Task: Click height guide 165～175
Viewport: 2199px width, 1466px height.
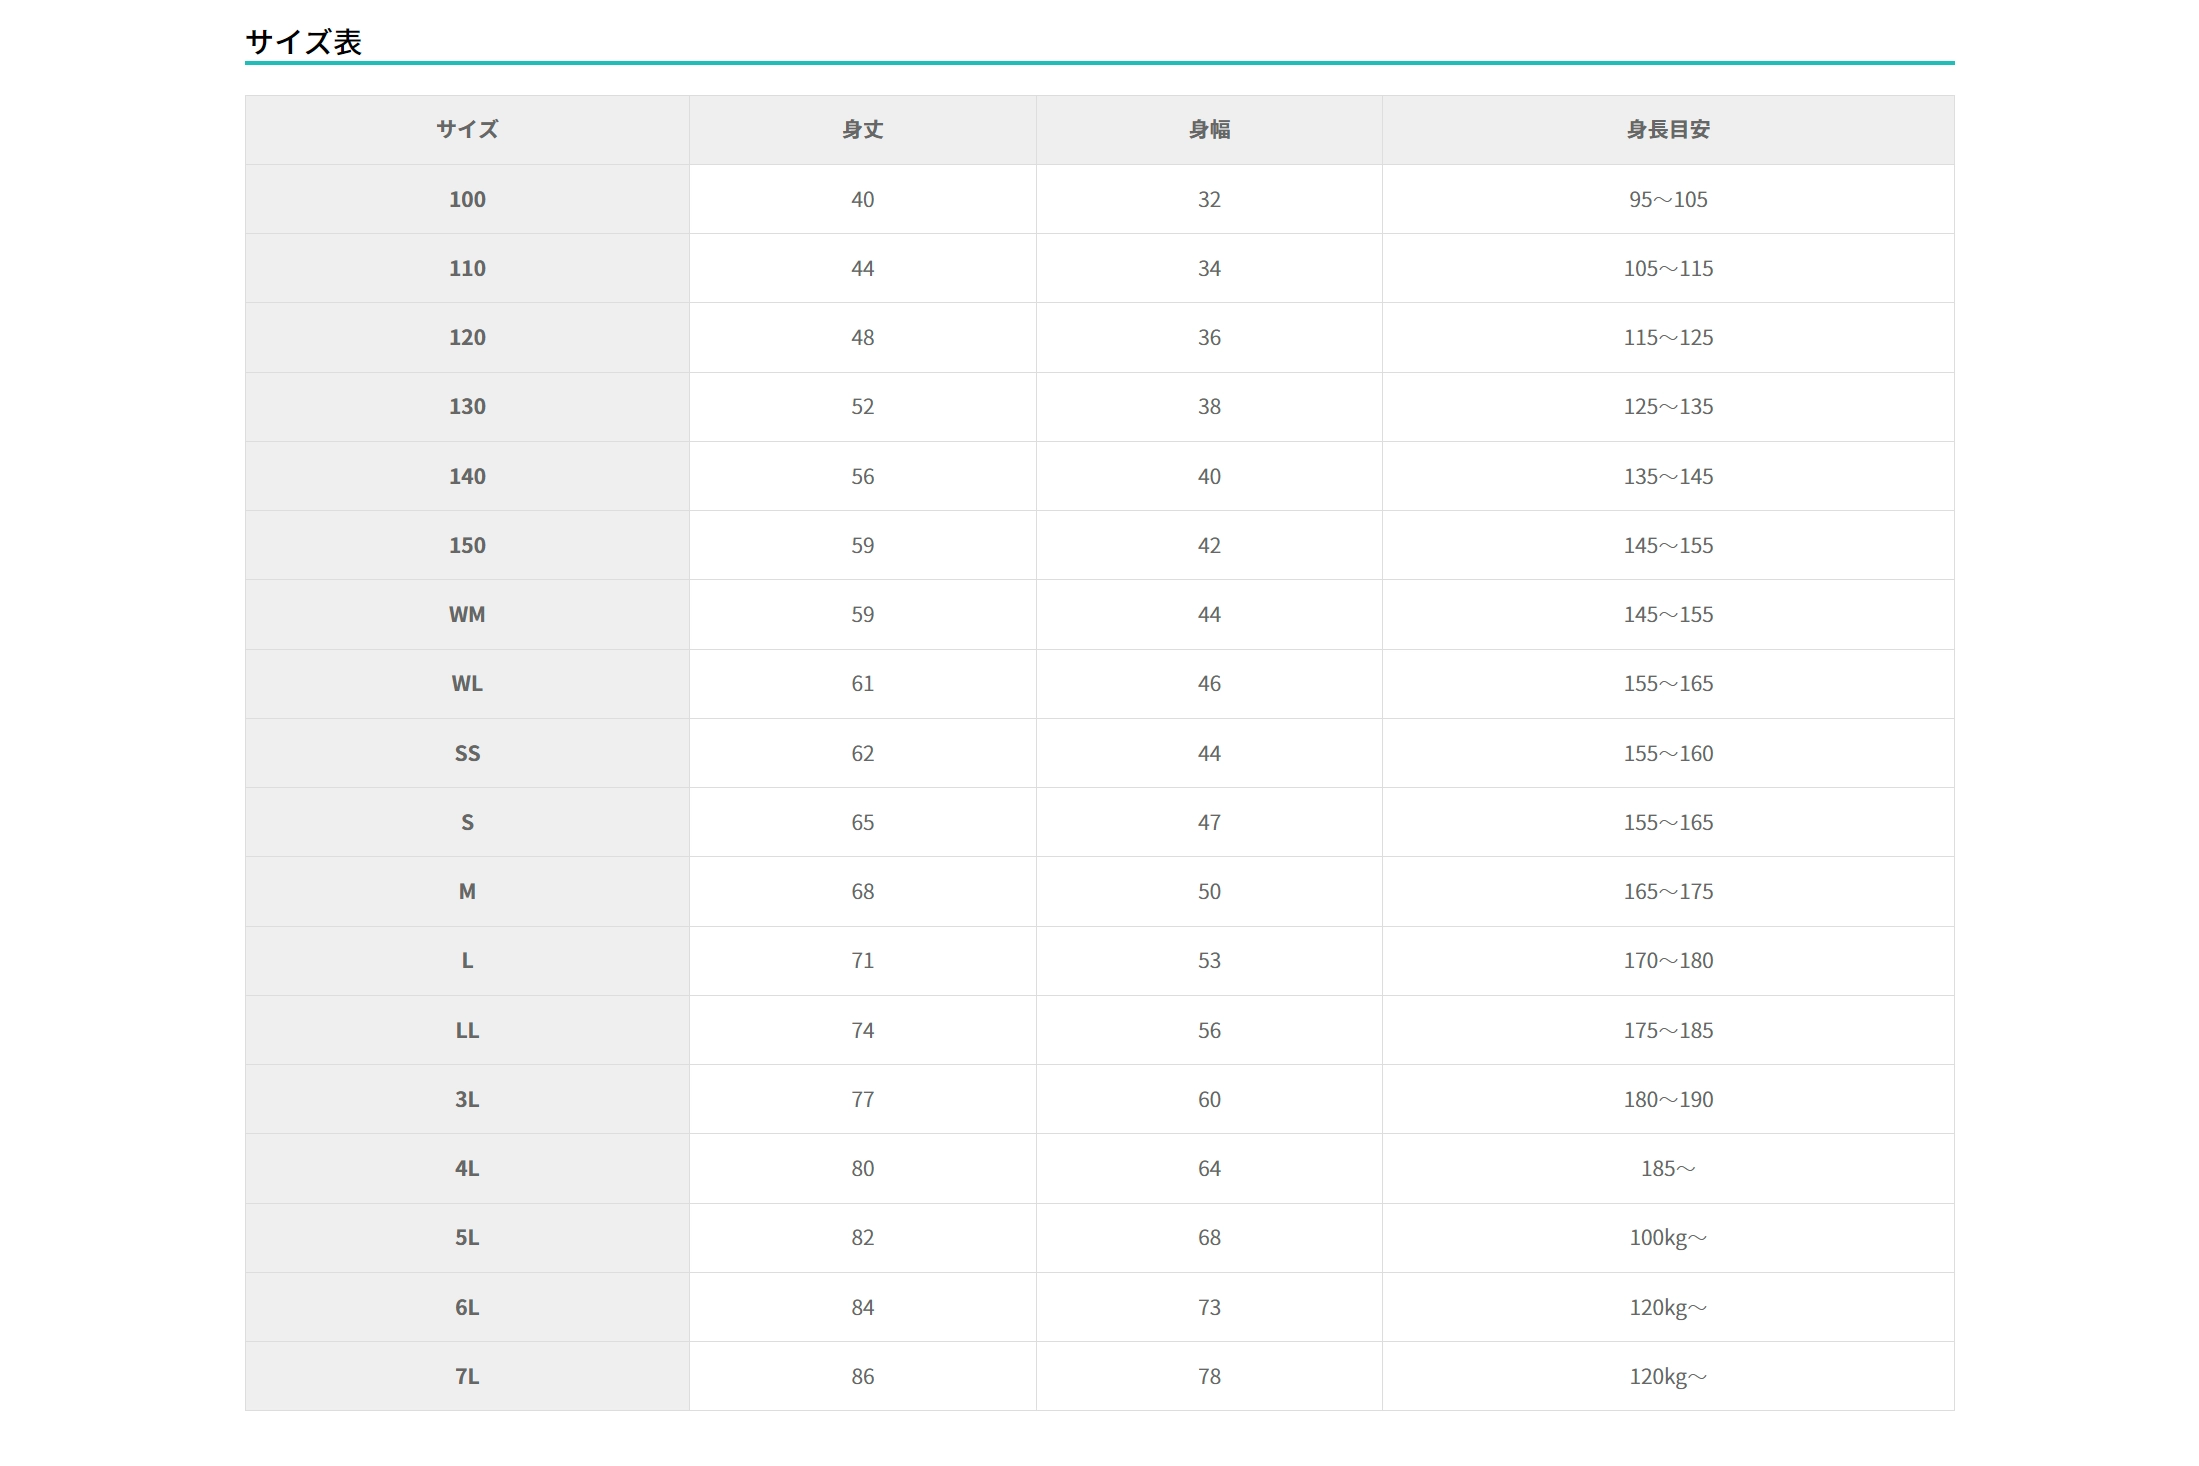Action: 1668,891
